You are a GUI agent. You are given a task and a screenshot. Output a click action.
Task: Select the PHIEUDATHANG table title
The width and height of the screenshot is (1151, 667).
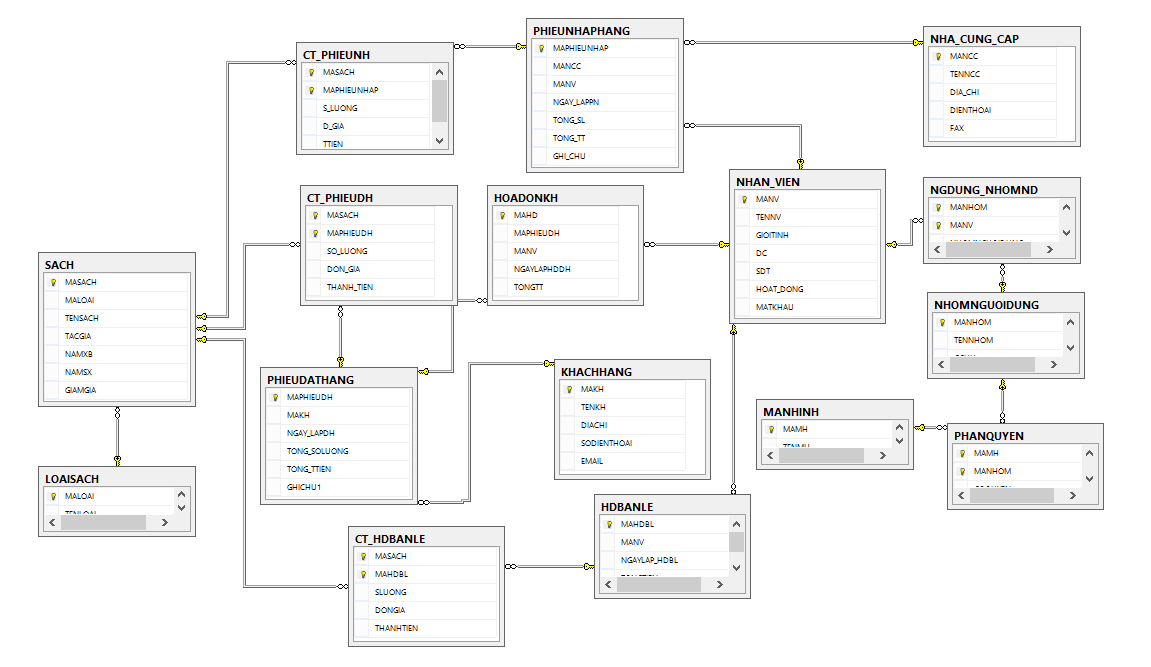click(311, 380)
